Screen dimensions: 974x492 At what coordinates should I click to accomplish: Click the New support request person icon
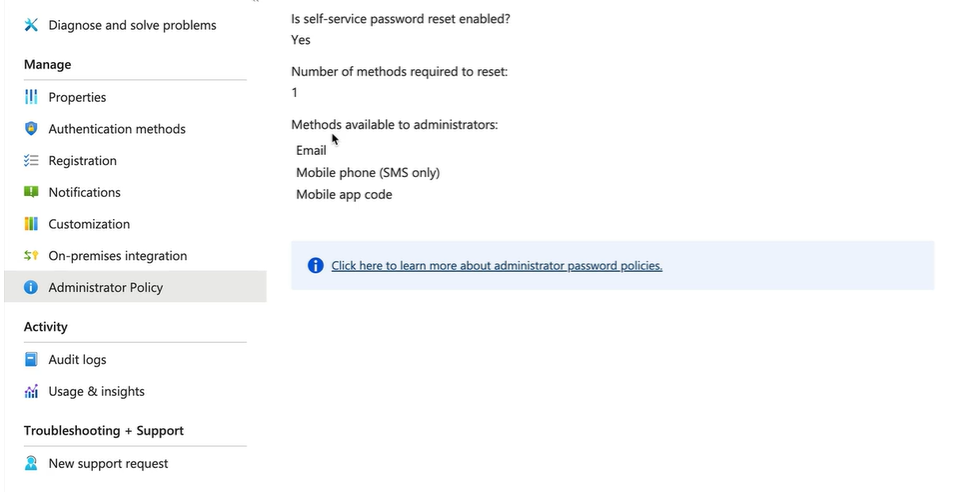tap(31, 463)
